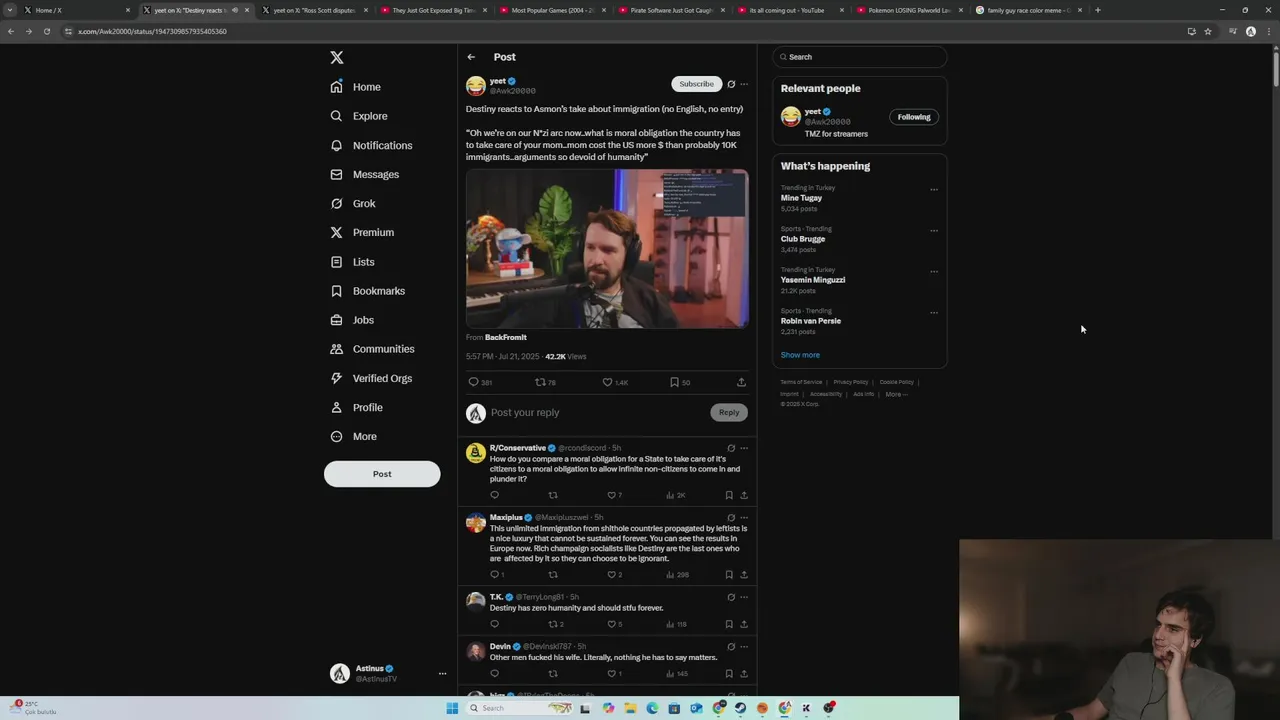View analytics of R/Conservative reply

coord(675,495)
